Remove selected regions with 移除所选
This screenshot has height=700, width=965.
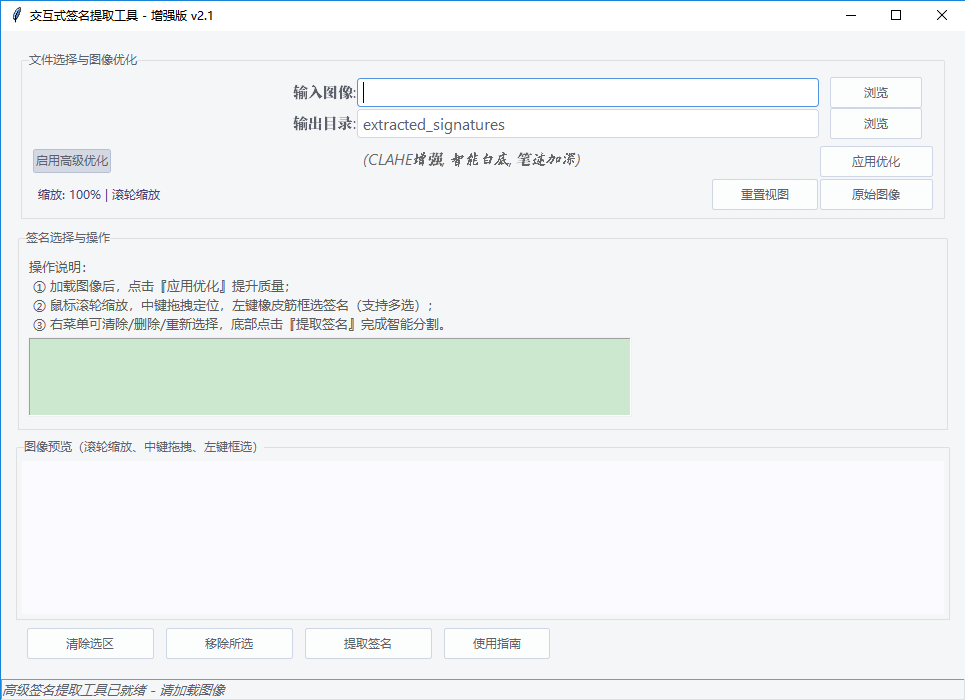tap(229, 643)
